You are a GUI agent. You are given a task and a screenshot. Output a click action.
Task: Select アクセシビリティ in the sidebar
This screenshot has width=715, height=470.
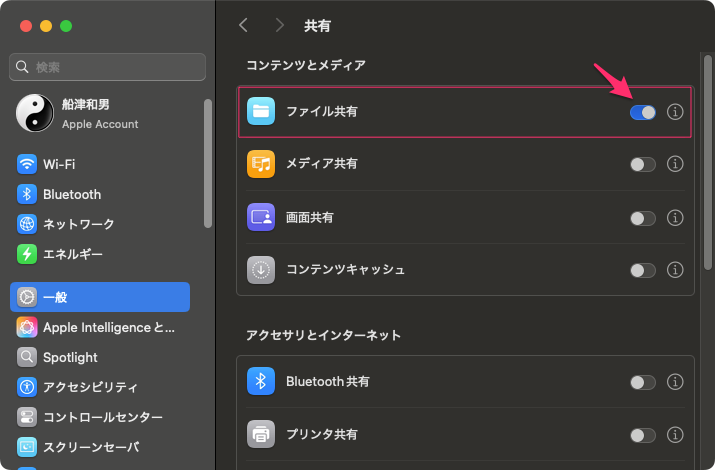point(90,387)
